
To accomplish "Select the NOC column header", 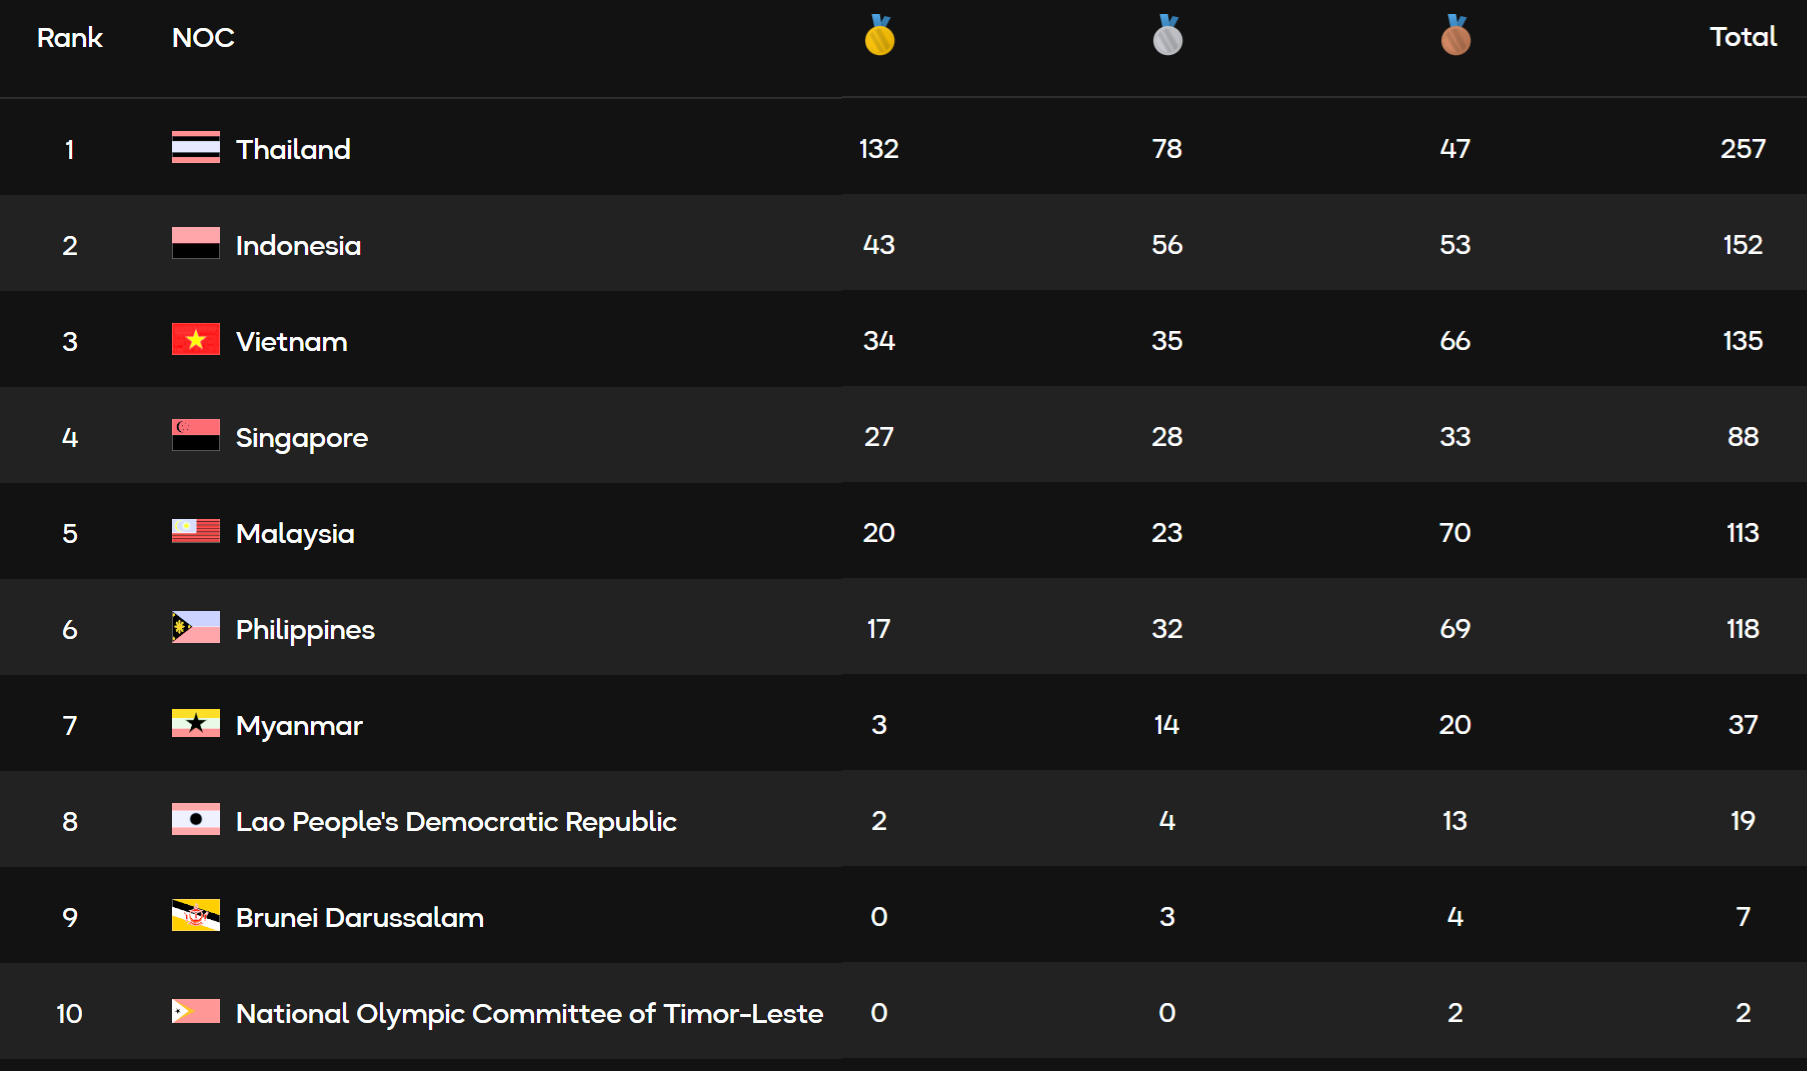I will (x=203, y=38).
